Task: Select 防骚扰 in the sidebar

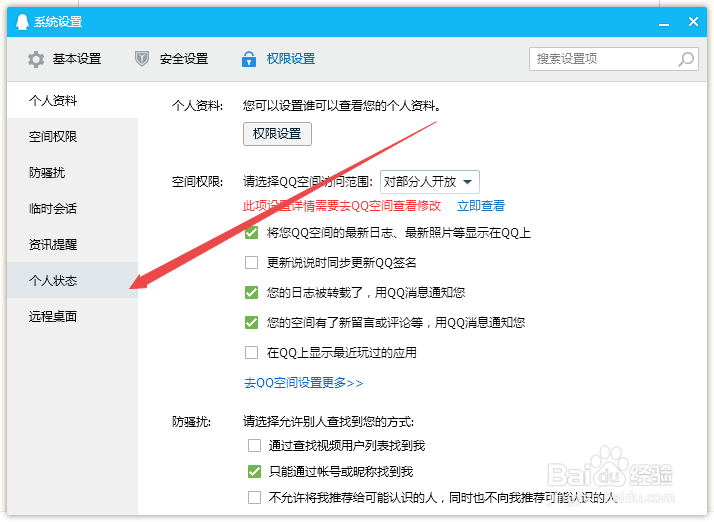Action: pyautogui.click(x=72, y=172)
